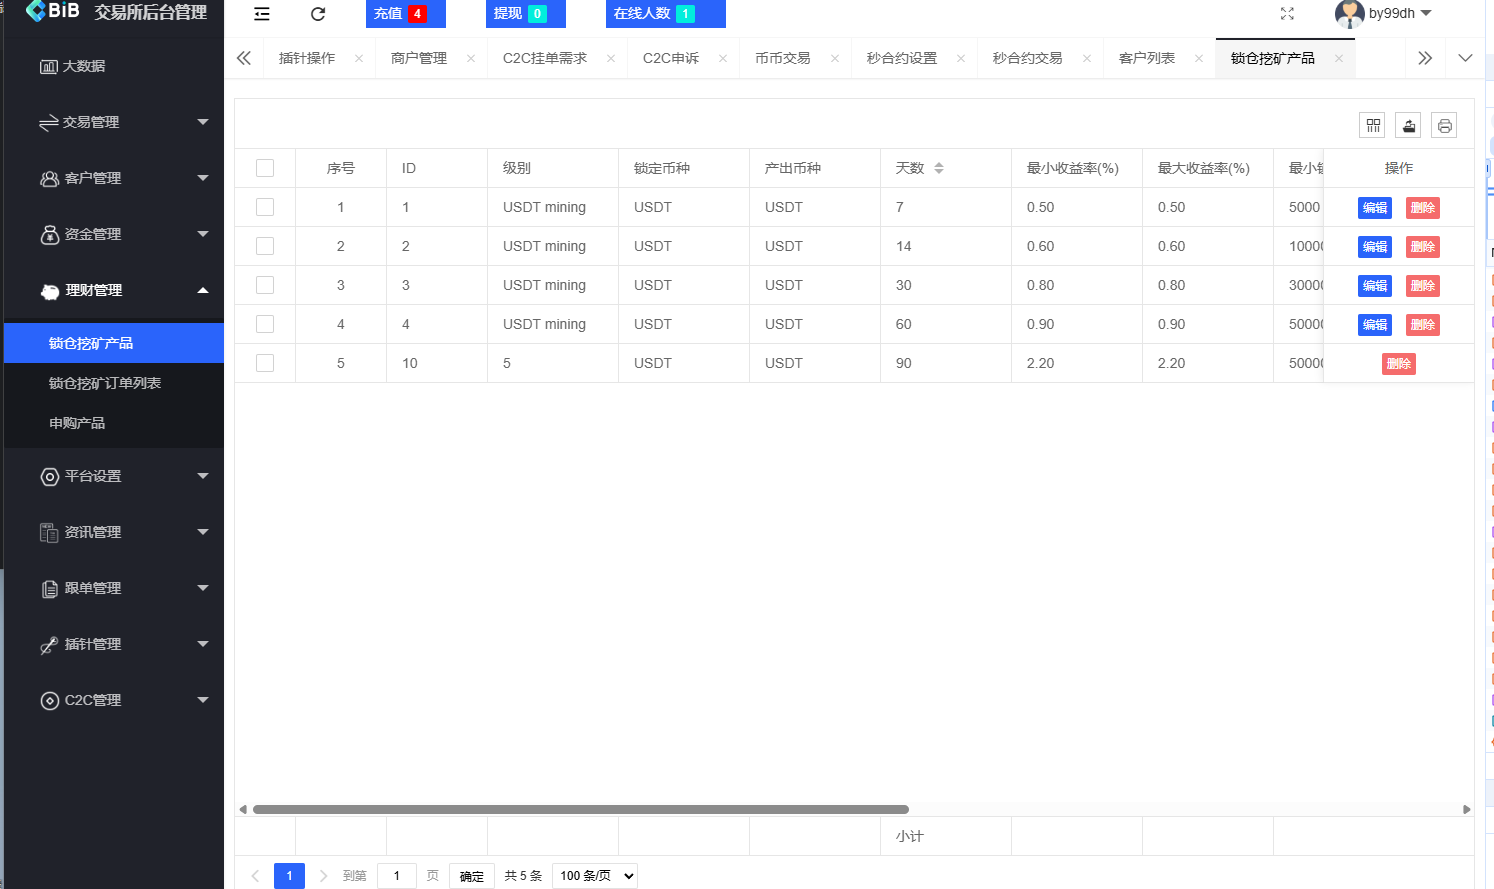The height and width of the screenshot is (889, 1494).
Task: Click the right tab scroll arrow
Action: (x=1425, y=58)
